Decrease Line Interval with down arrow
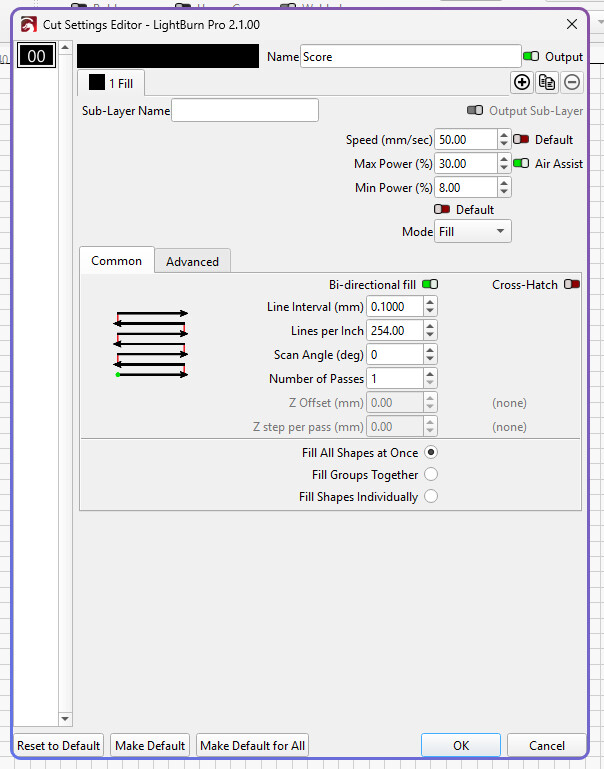Image resolution: width=604 pixels, height=769 pixels. click(430, 311)
